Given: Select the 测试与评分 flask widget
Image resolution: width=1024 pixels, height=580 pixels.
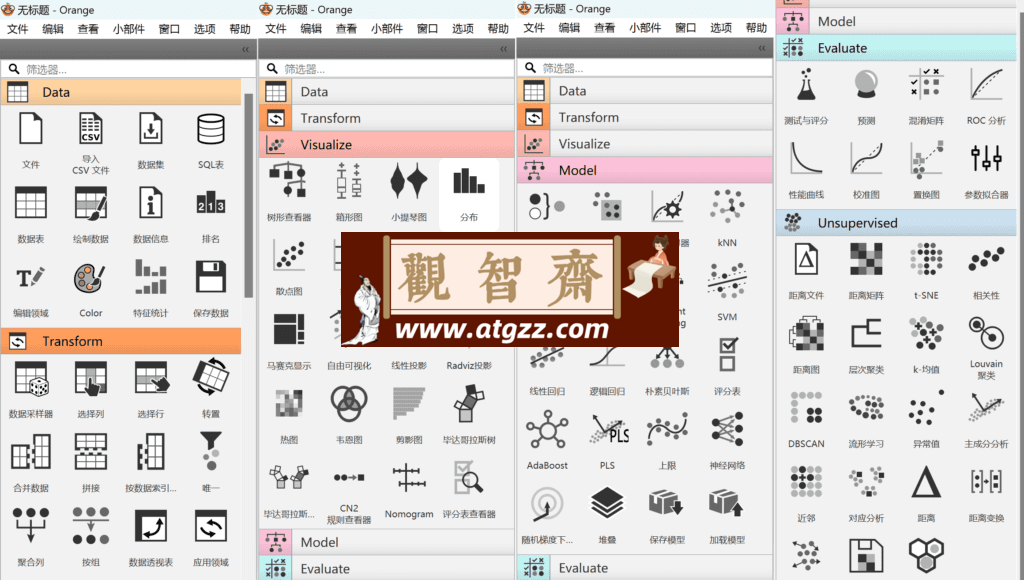Looking at the screenshot, I should pyautogui.click(x=806, y=84).
